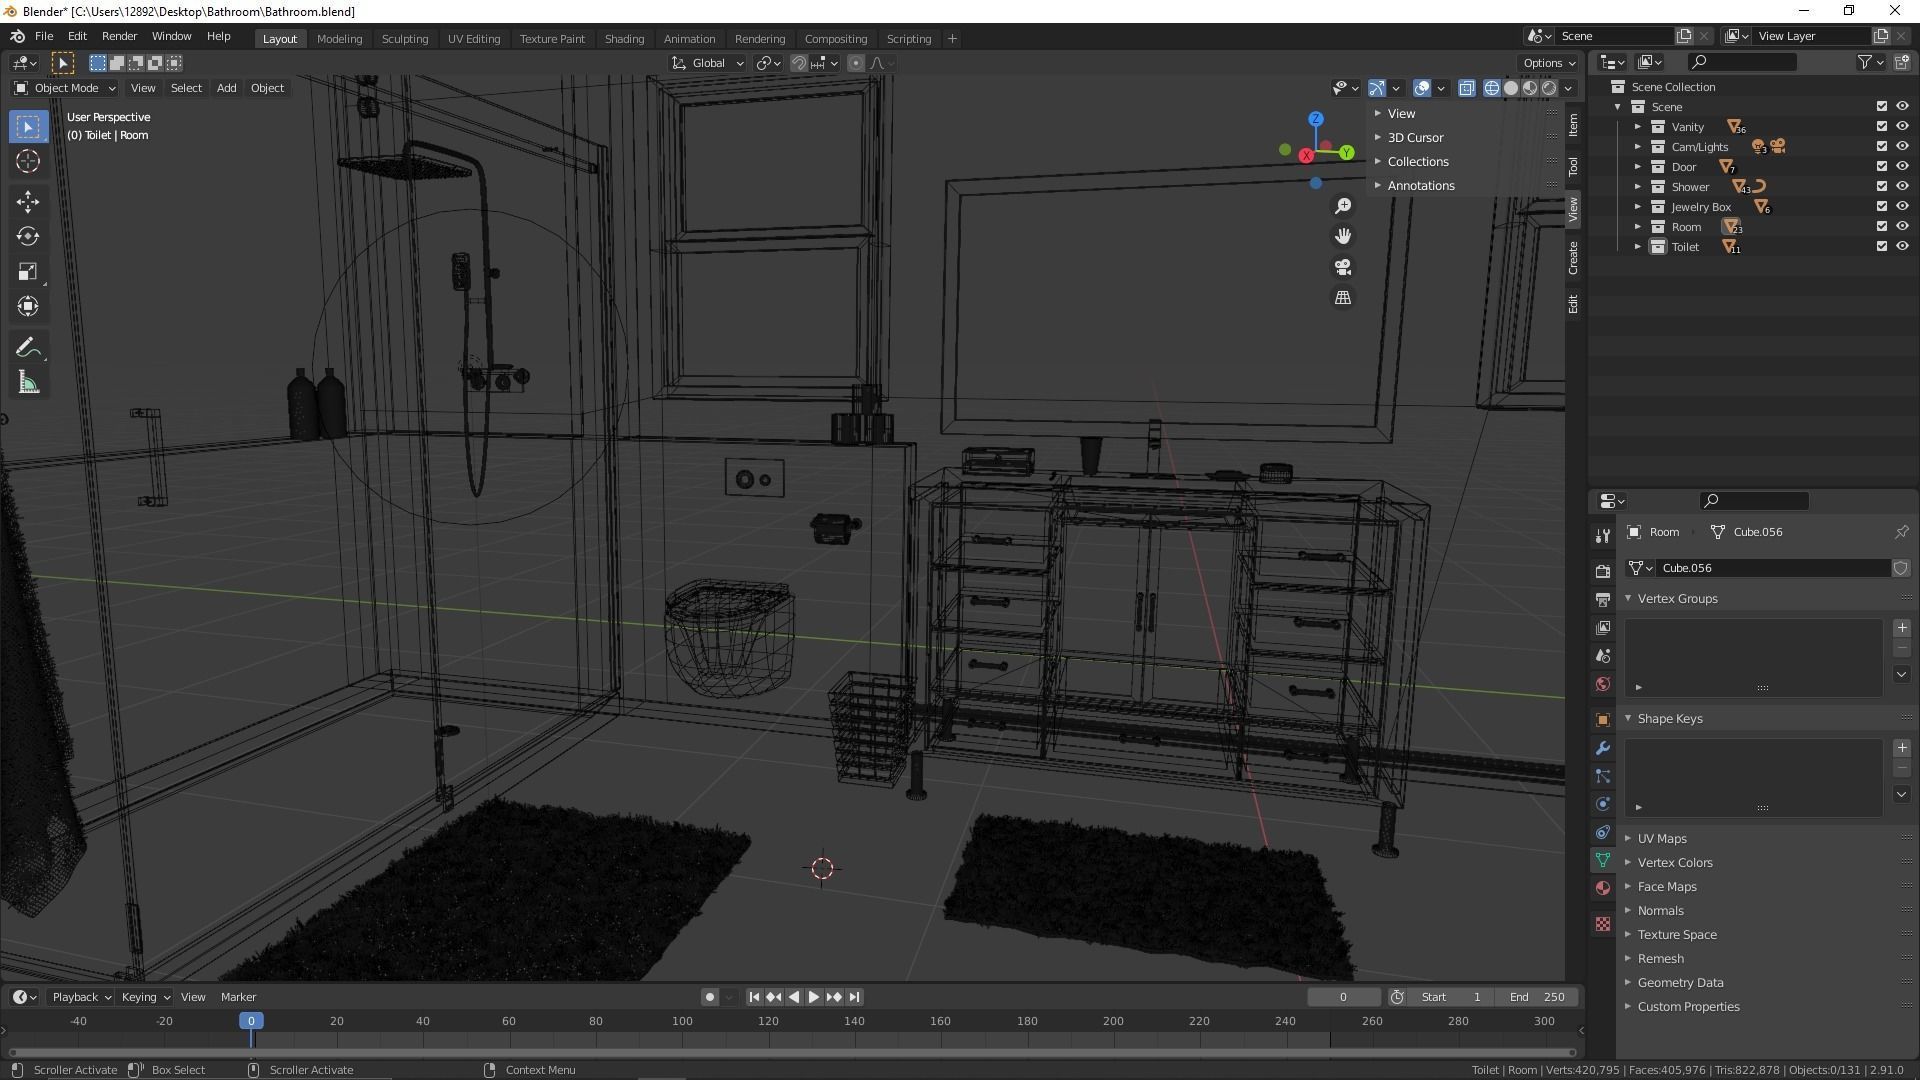The height and width of the screenshot is (1080, 1920).
Task: Pin the properties editor context
Action: click(1901, 532)
